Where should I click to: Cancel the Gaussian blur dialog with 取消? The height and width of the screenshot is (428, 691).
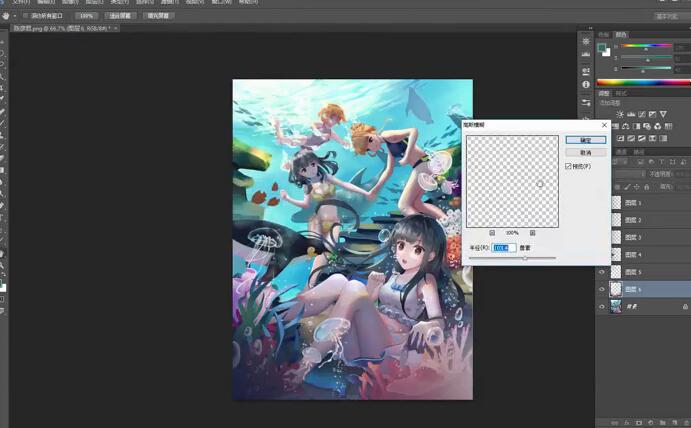(x=586, y=153)
